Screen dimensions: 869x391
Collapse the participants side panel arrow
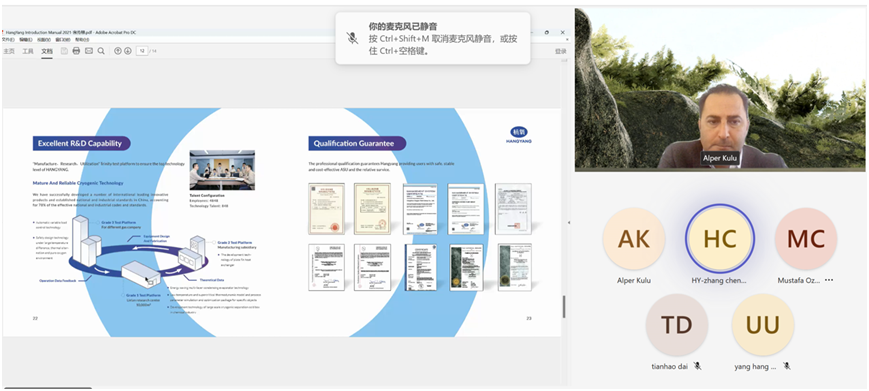[x=569, y=223]
